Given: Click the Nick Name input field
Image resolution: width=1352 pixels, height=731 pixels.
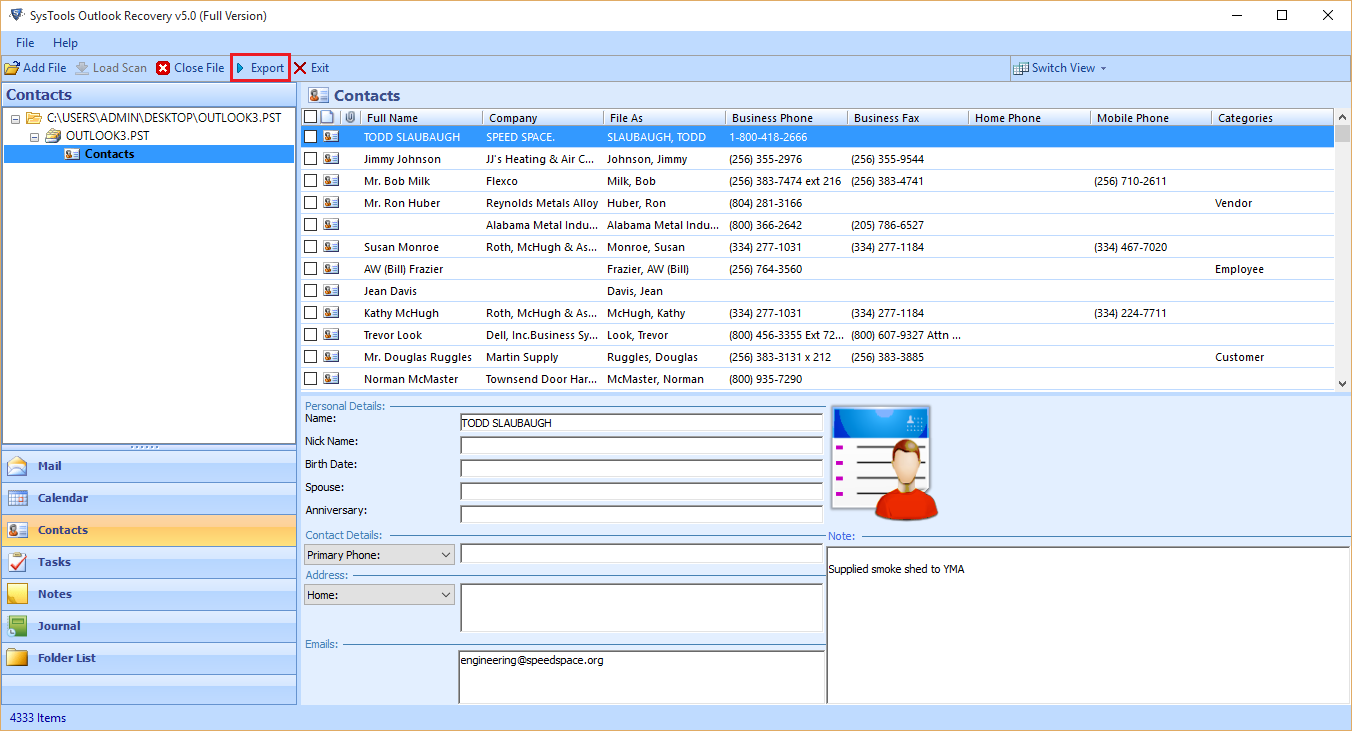Looking at the screenshot, I should click(641, 445).
